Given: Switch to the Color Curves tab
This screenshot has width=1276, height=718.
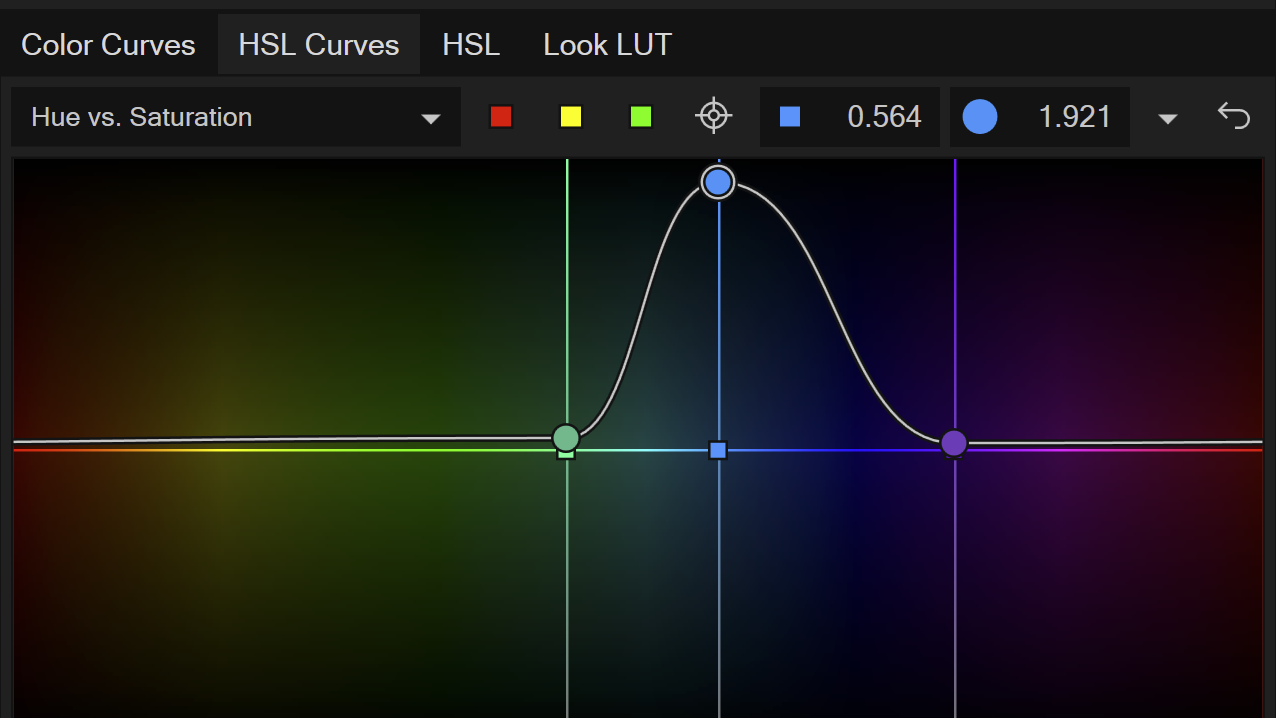Looking at the screenshot, I should tap(107, 44).
